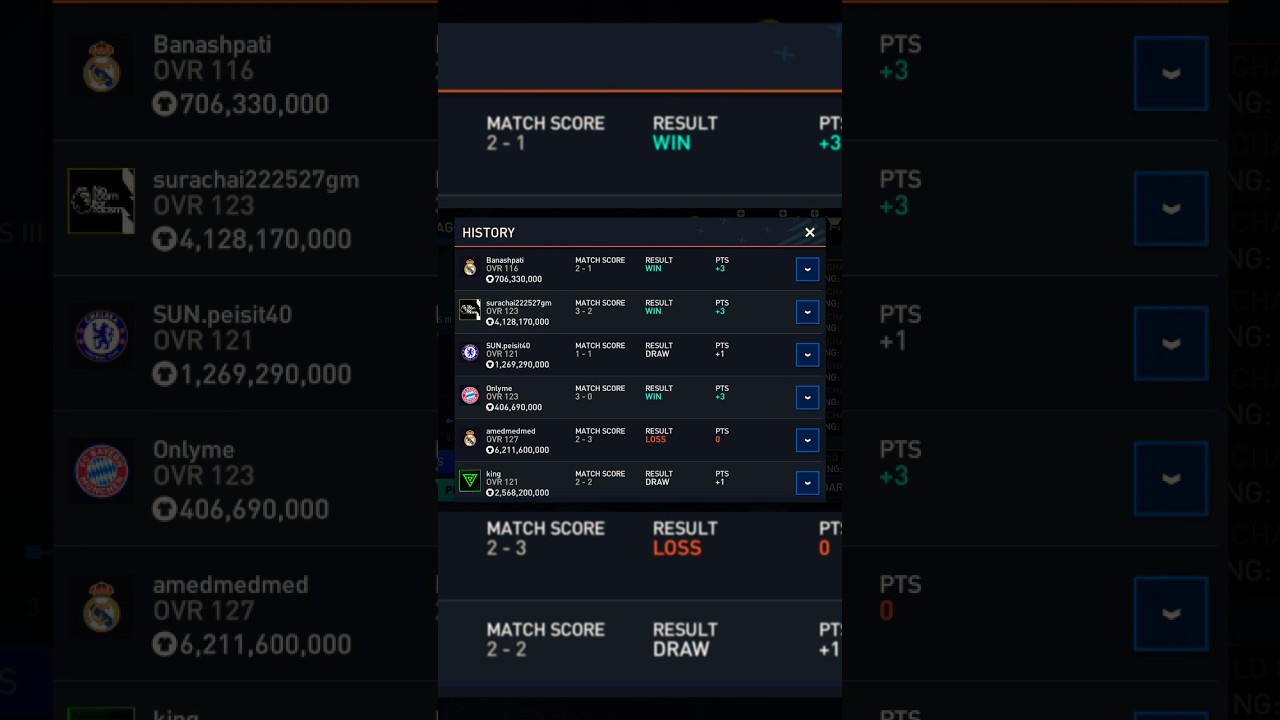Click the coin icon next to 406,690,000 in History list

tap(490, 408)
